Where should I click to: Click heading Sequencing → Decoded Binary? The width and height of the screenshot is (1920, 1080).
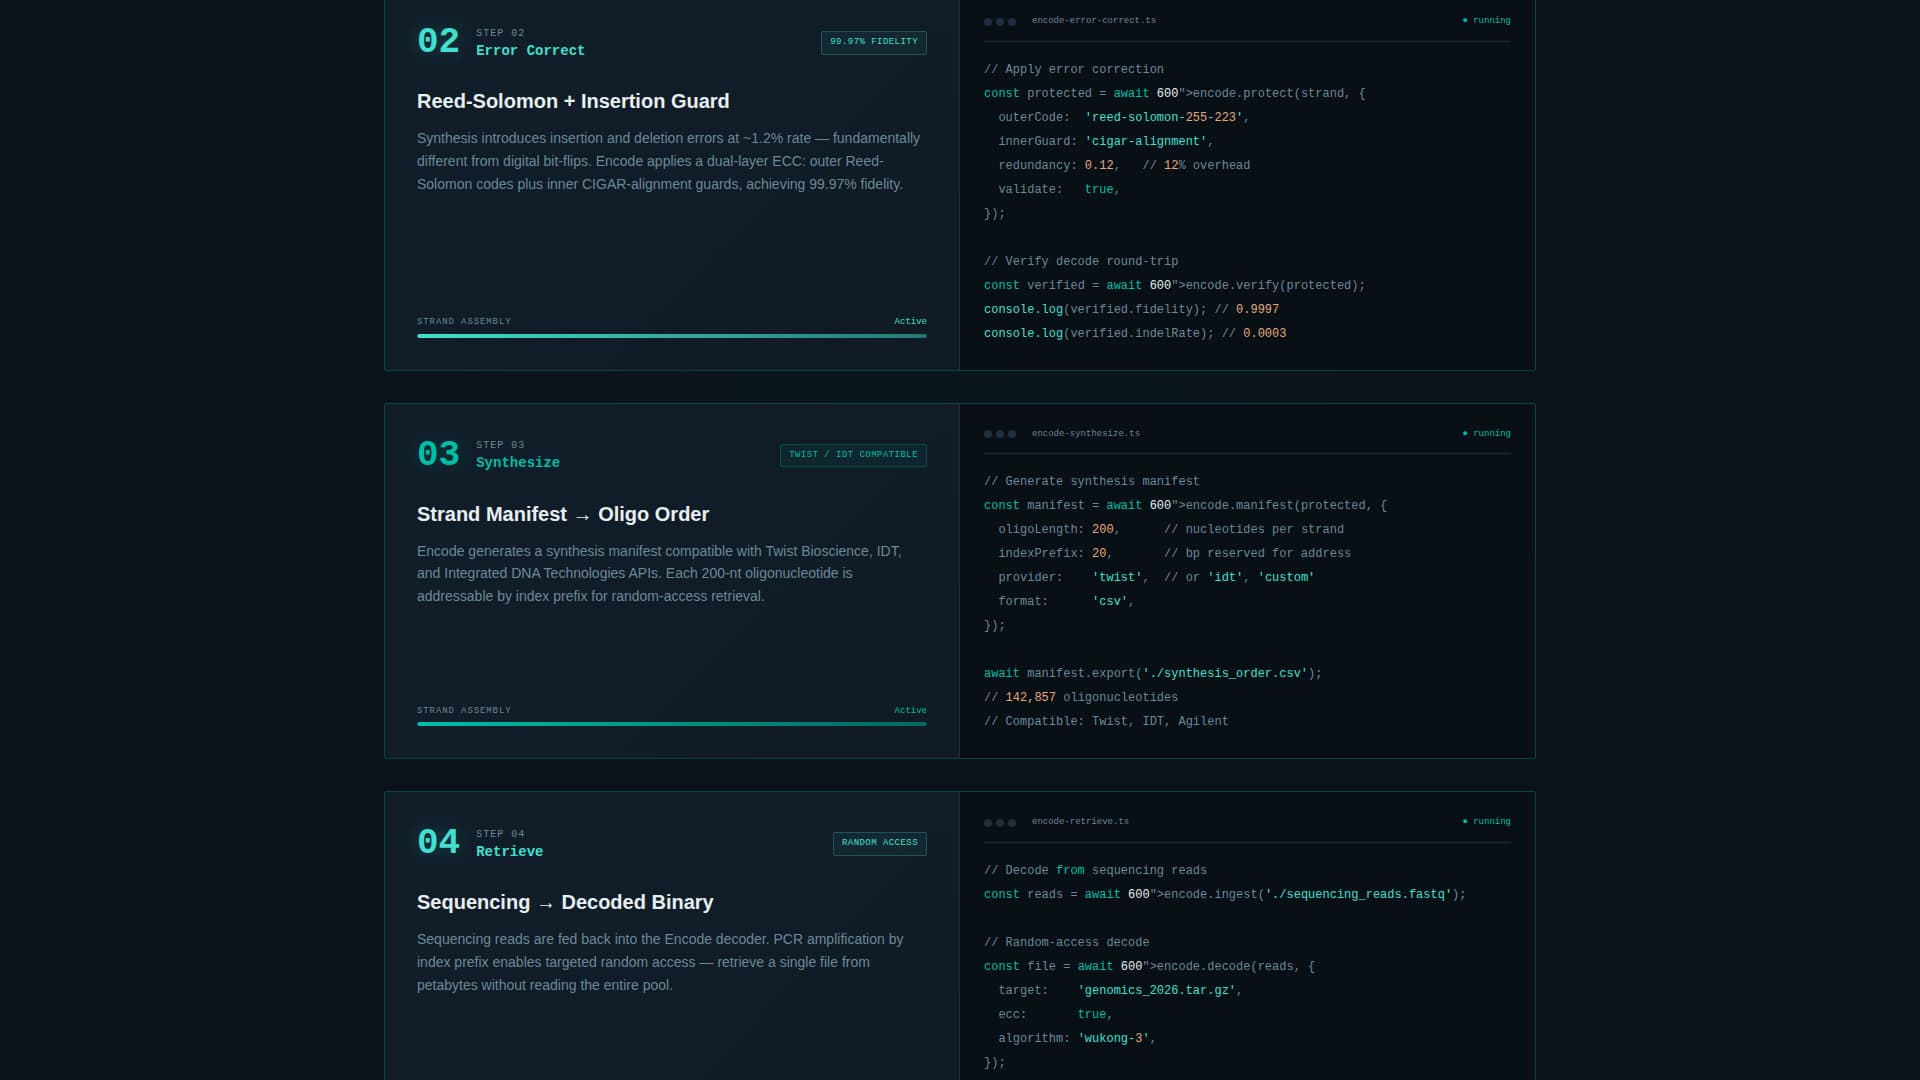(565, 902)
